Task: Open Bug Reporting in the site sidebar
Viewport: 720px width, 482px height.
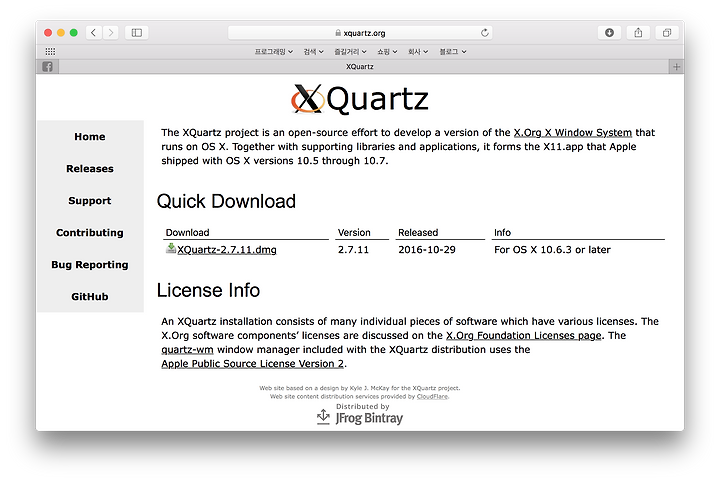Action: 90,265
